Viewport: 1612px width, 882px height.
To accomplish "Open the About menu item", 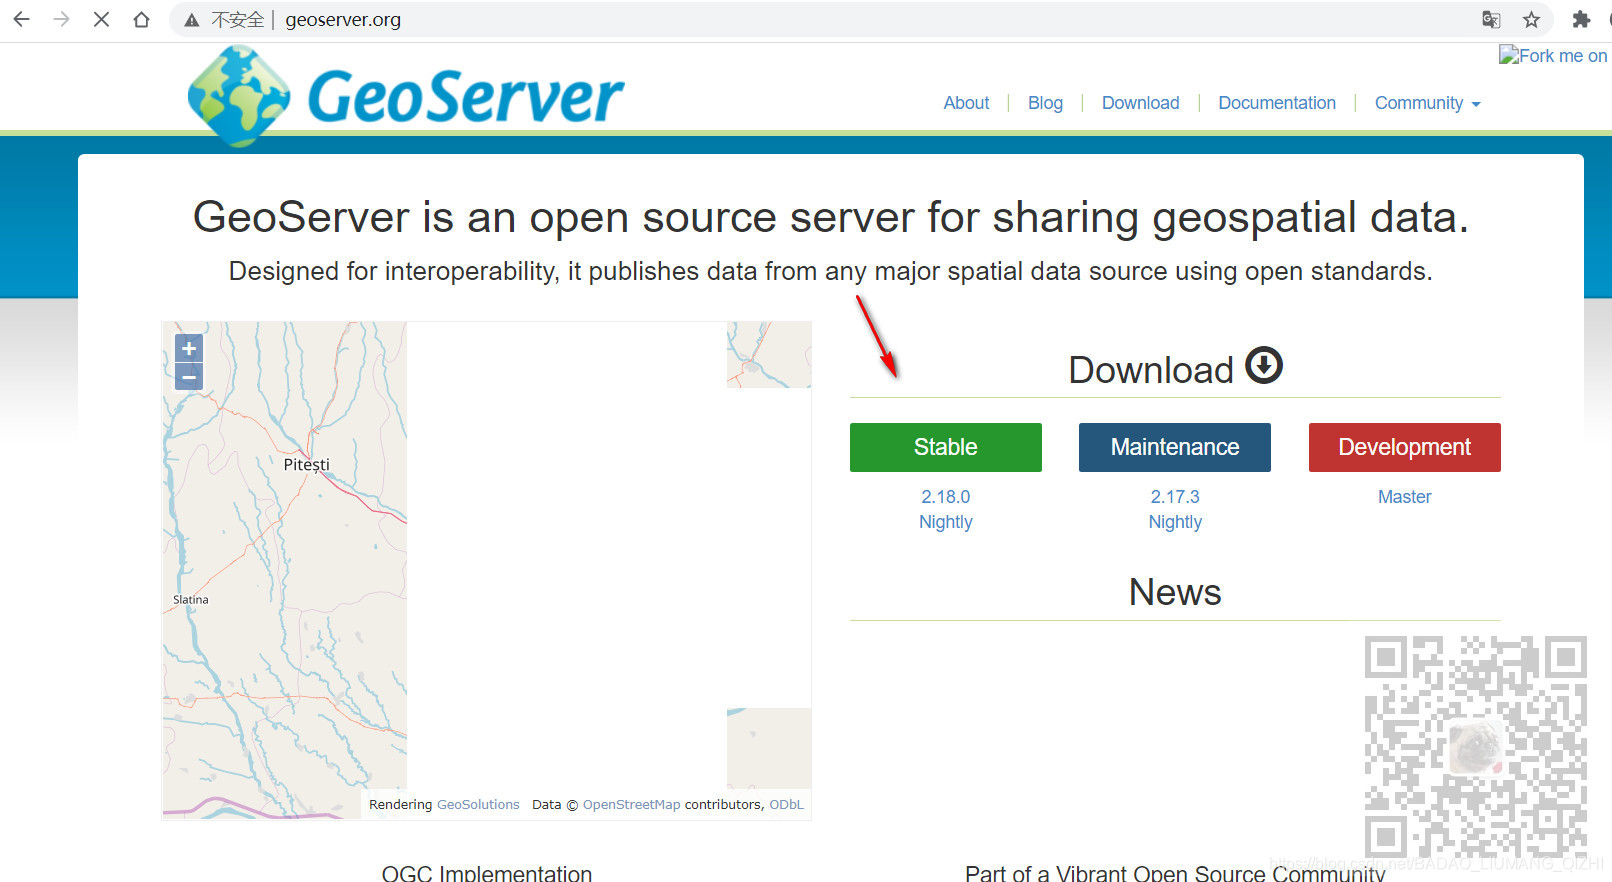I will point(966,103).
